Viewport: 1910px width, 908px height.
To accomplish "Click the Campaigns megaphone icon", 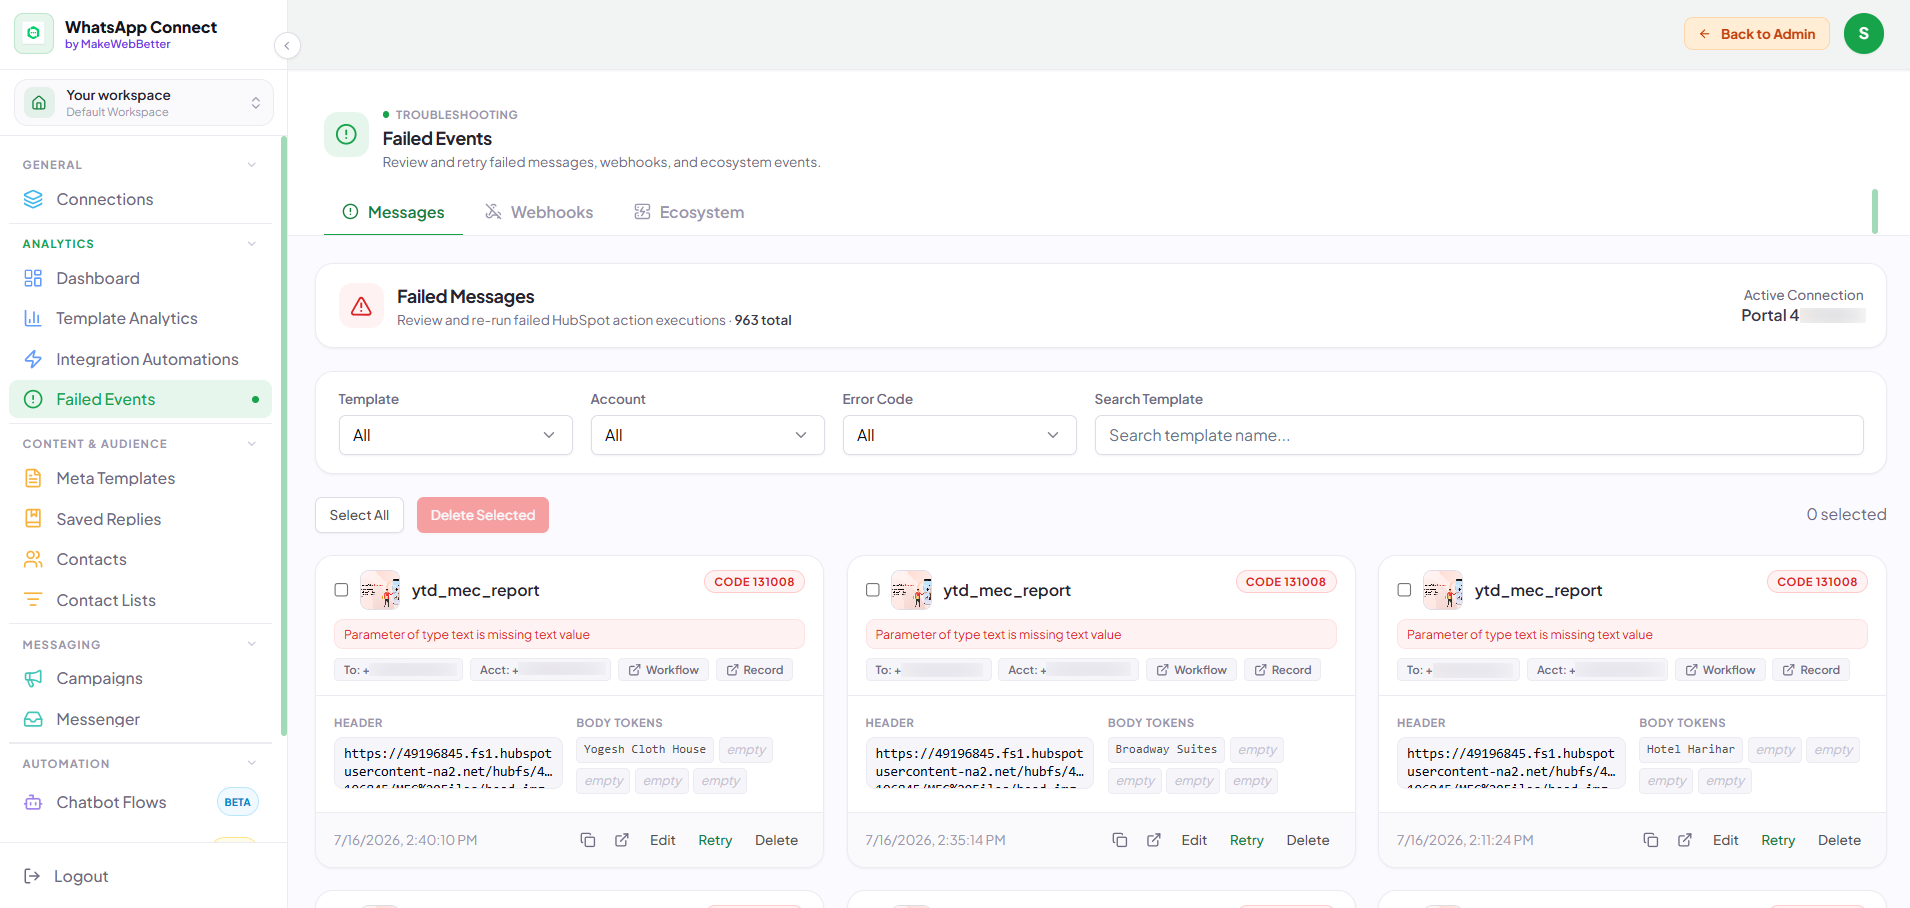I will click(33, 678).
